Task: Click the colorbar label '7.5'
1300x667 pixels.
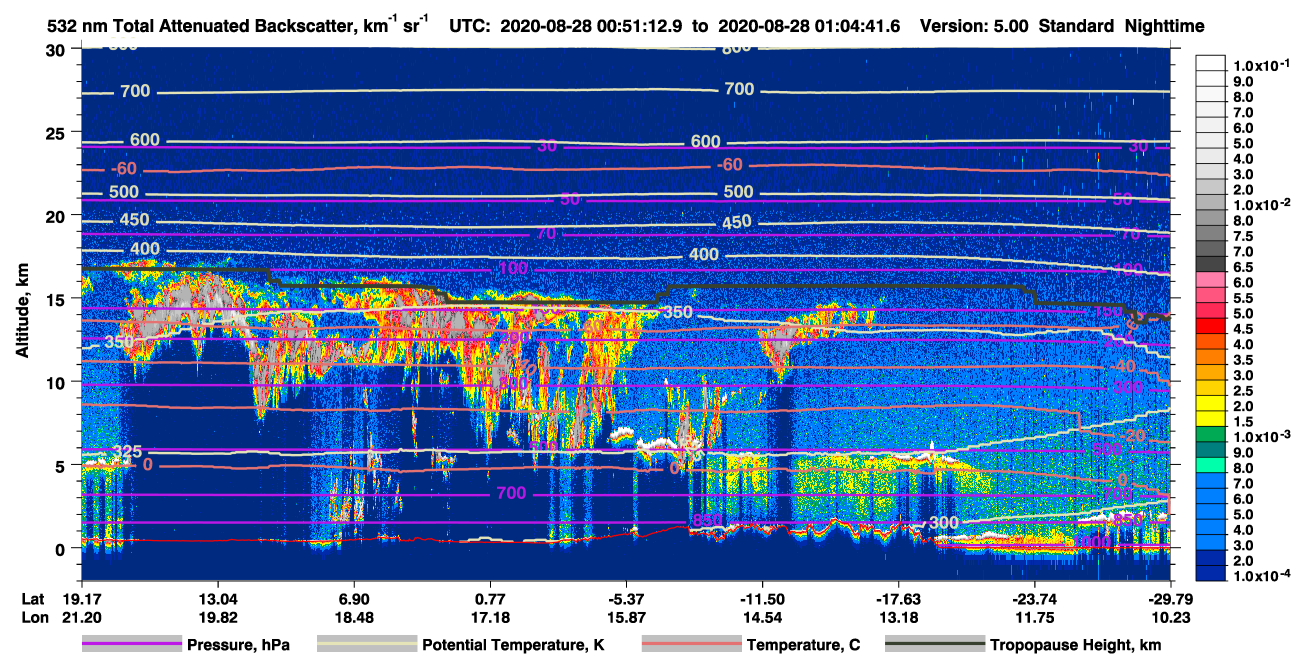Action: pyautogui.click(x=1241, y=236)
